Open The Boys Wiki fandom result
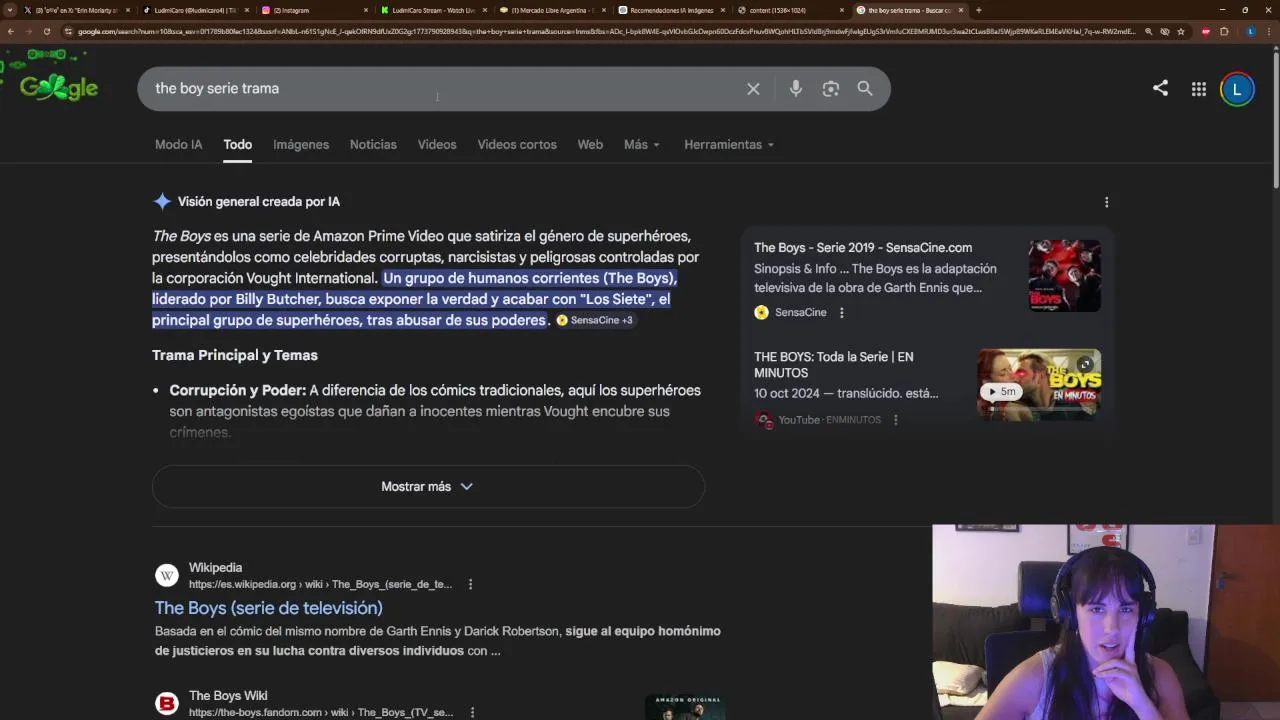 click(x=228, y=696)
